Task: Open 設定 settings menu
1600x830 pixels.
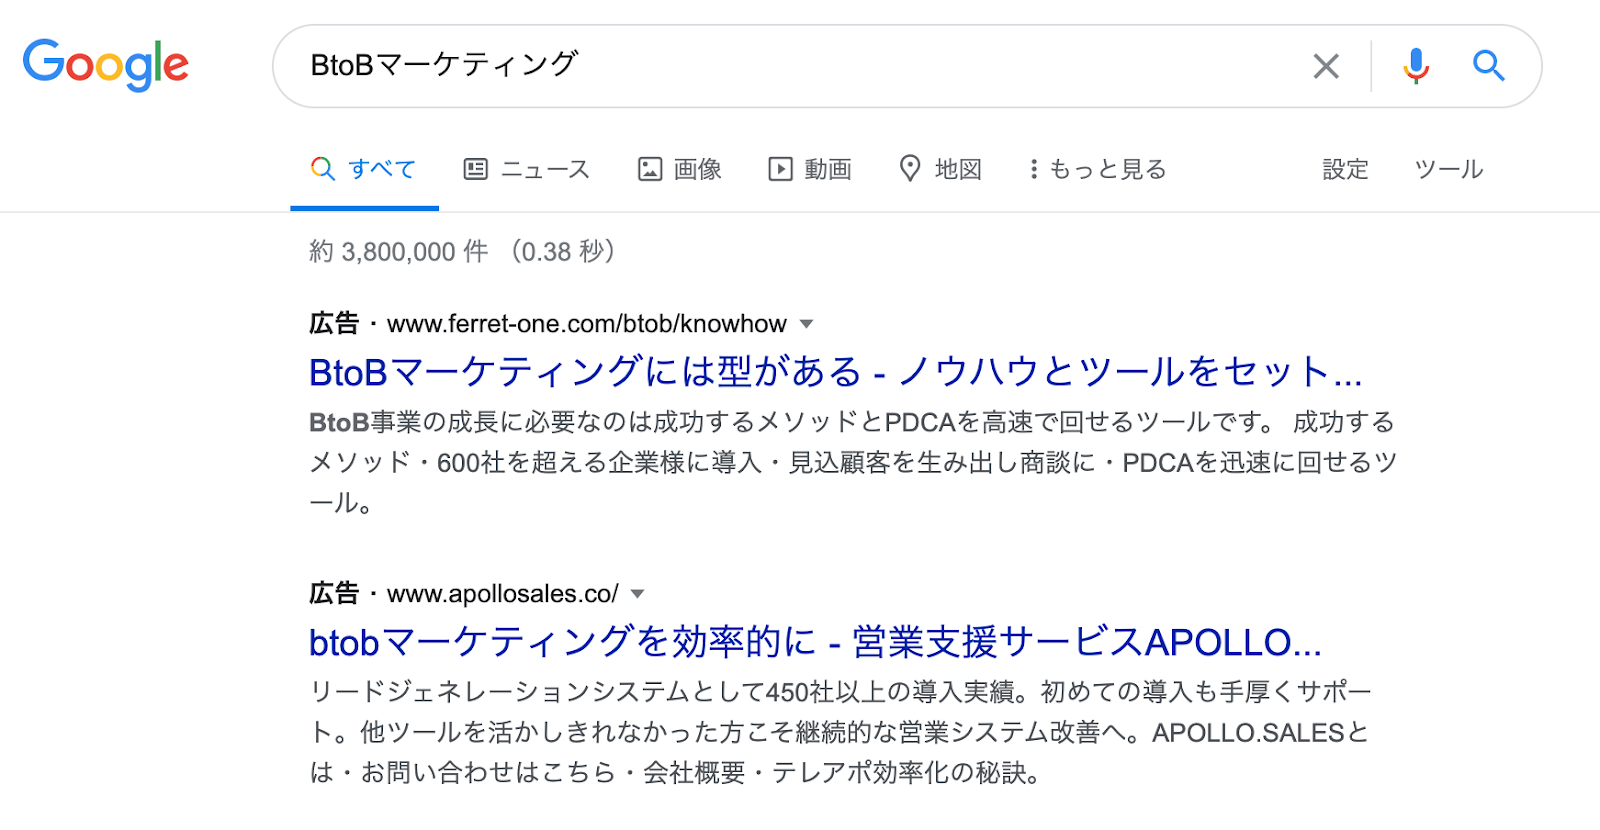Action: tap(1345, 169)
